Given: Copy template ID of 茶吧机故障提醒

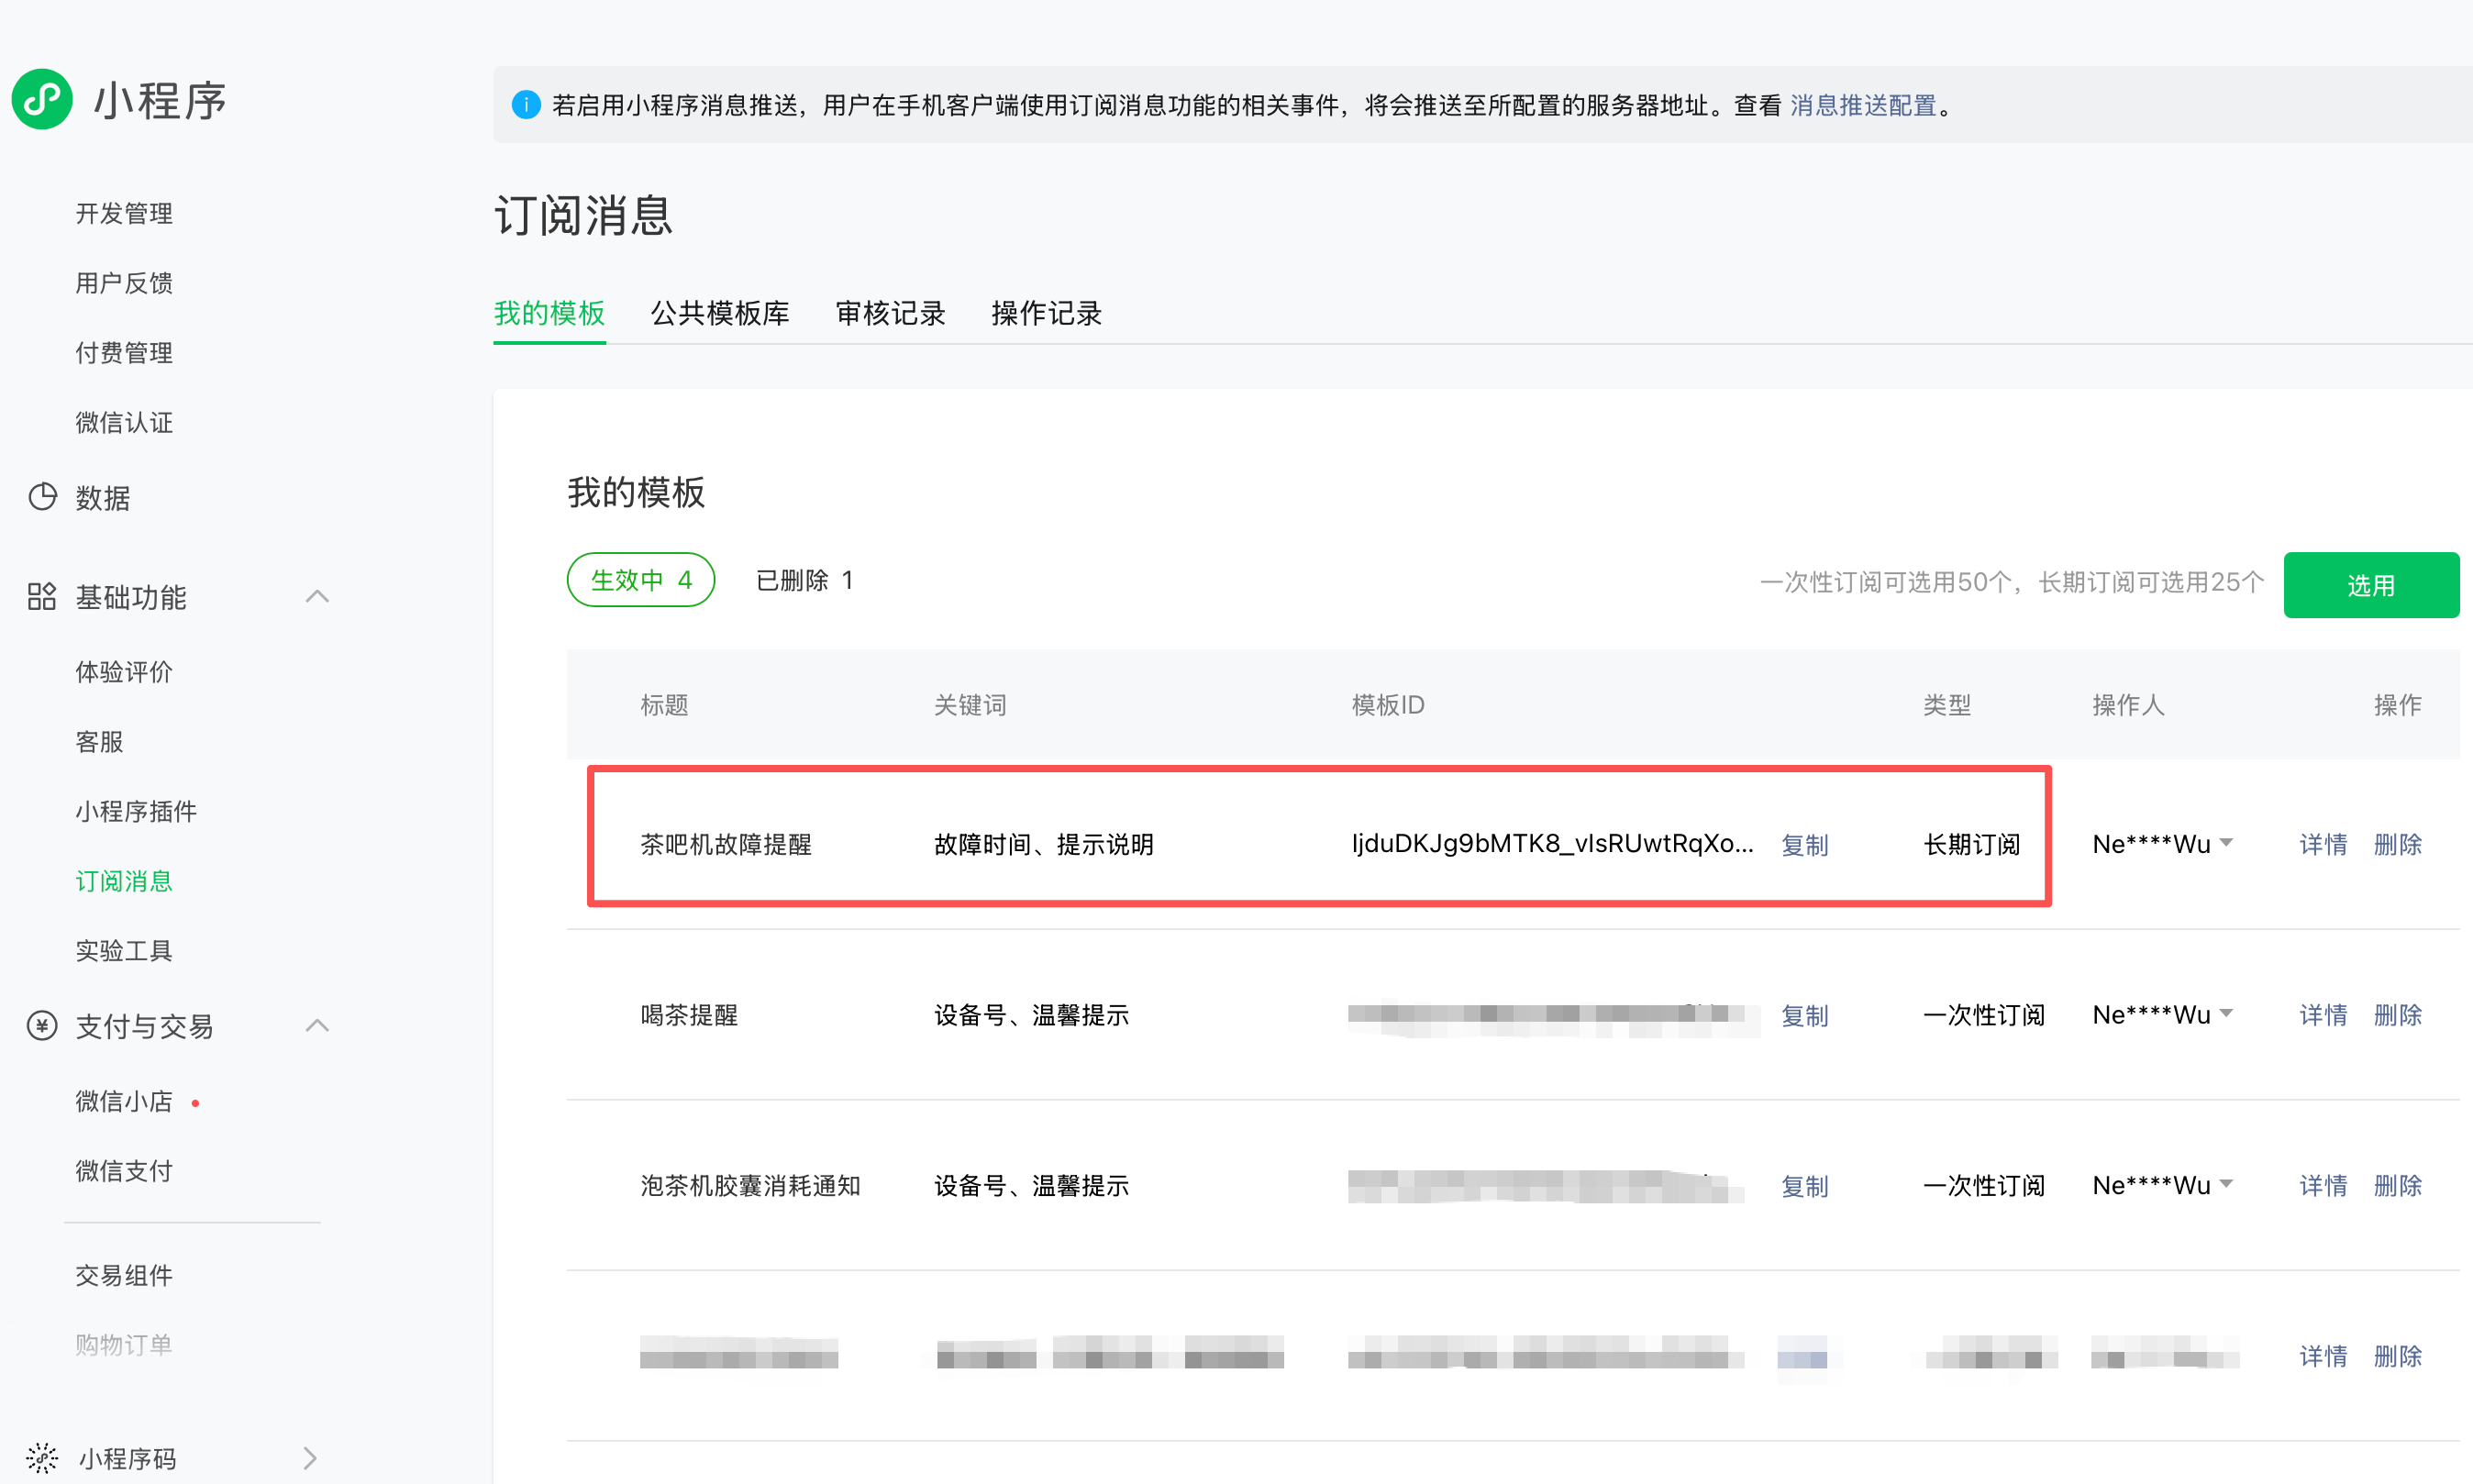Looking at the screenshot, I should 1804,845.
